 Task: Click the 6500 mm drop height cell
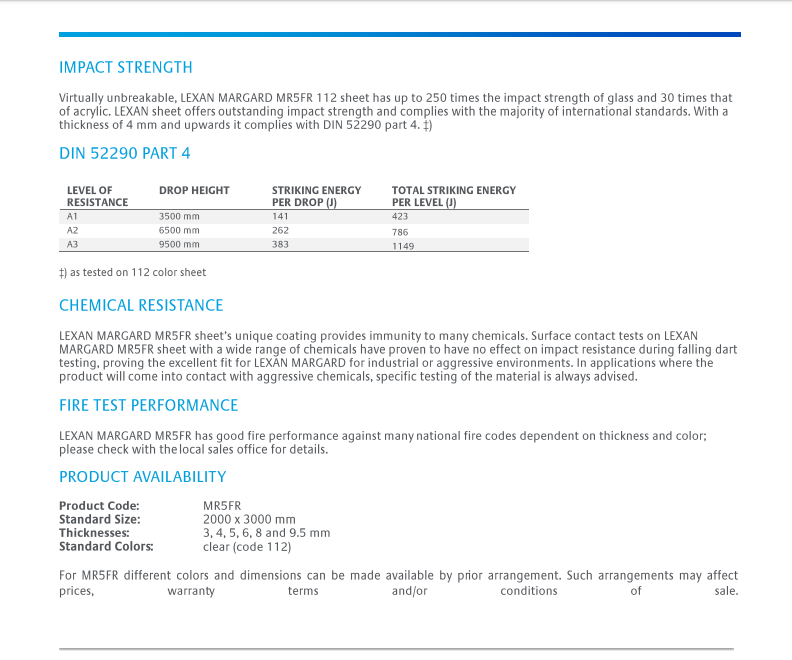click(179, 230)
